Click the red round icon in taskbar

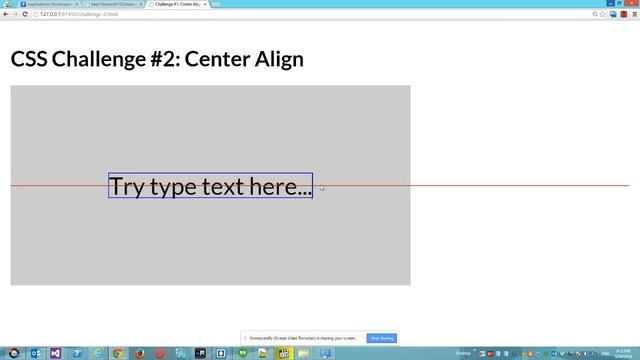point(160,353)
